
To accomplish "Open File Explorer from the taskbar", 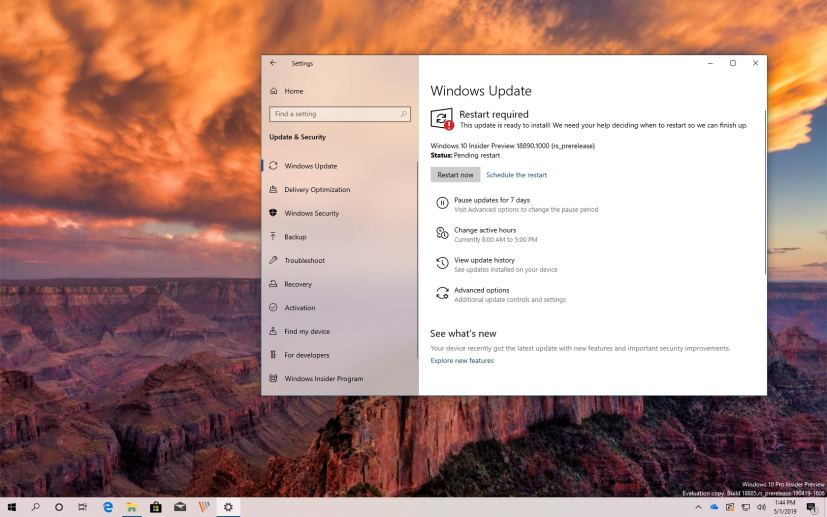I will 131,507.
